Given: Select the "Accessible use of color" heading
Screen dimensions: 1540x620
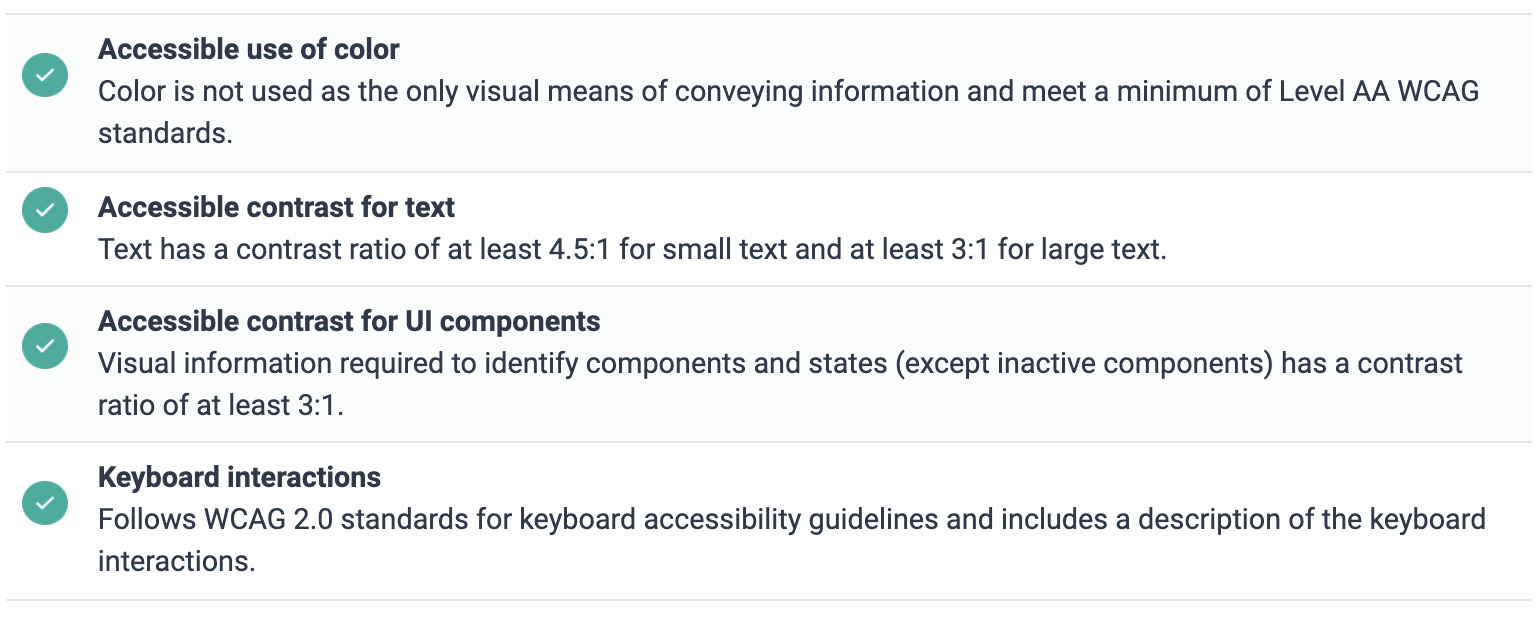Looking at the screenshot, I should point(249,49).
